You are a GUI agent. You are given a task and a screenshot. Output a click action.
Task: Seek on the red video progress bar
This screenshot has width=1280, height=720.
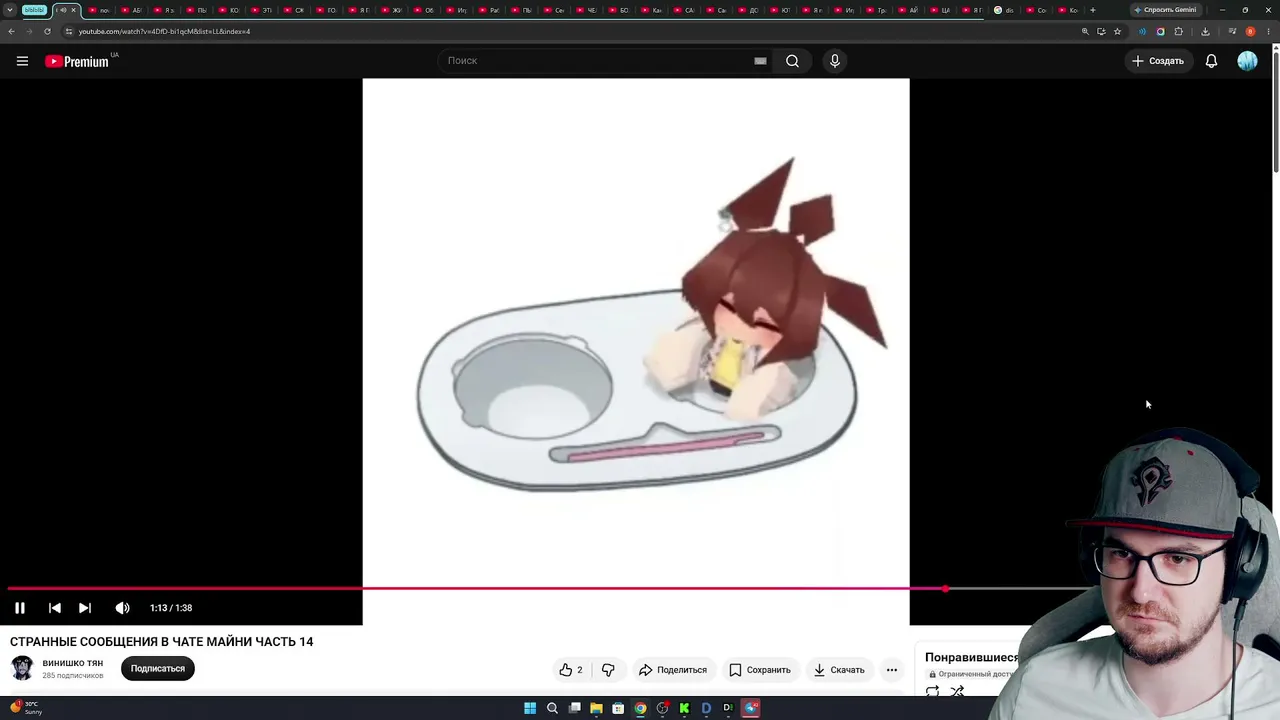[476, 588]
